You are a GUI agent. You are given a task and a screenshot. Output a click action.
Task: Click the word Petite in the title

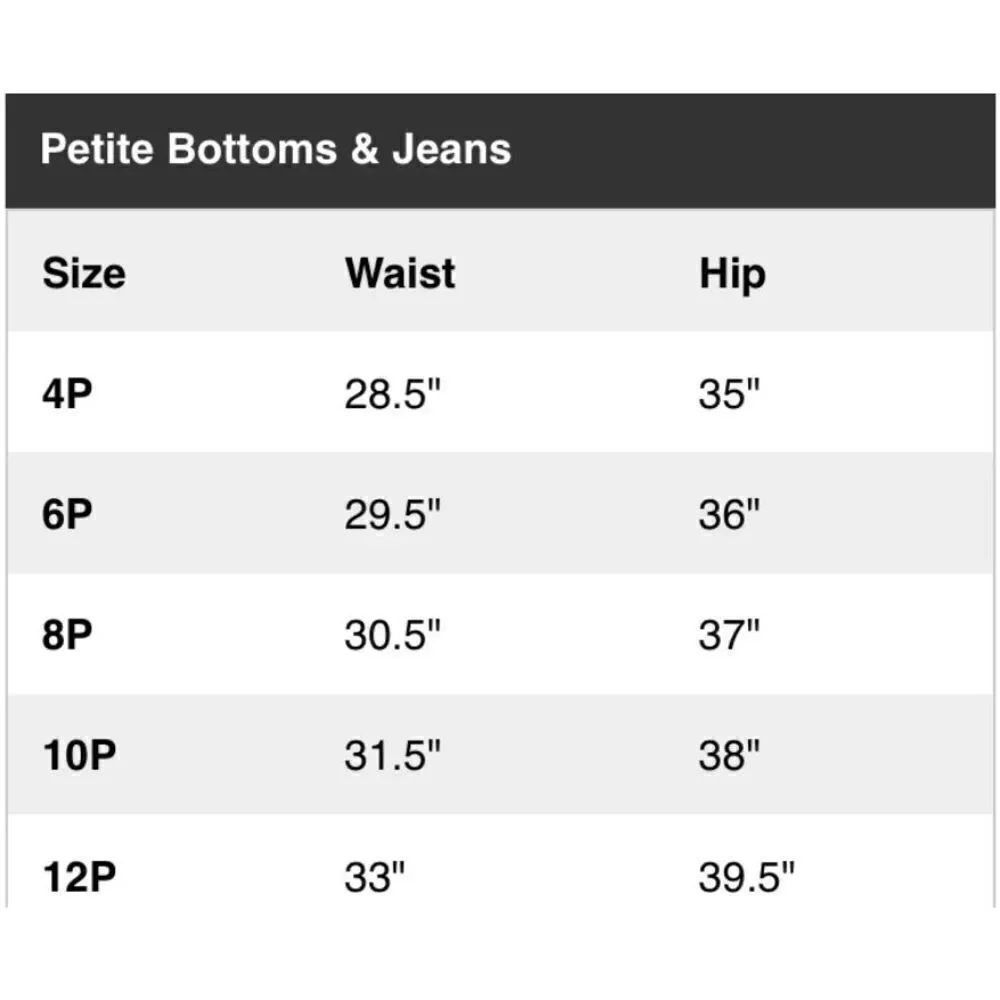[x=97, y=149]
